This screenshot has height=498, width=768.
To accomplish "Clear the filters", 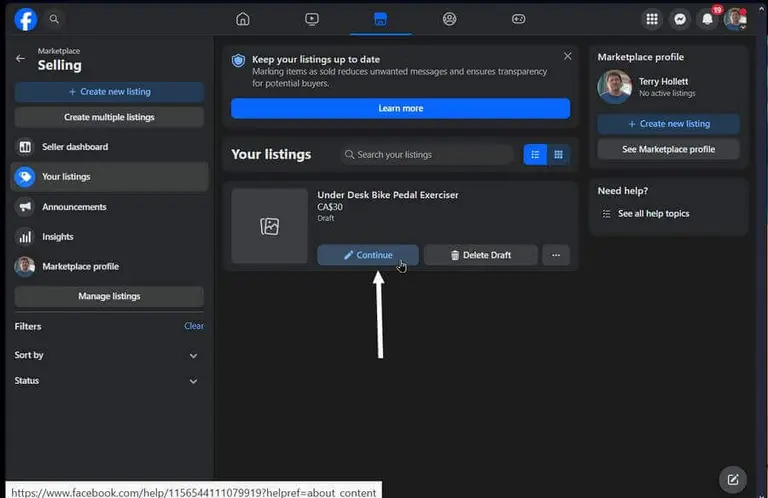I will click(194, 326).
